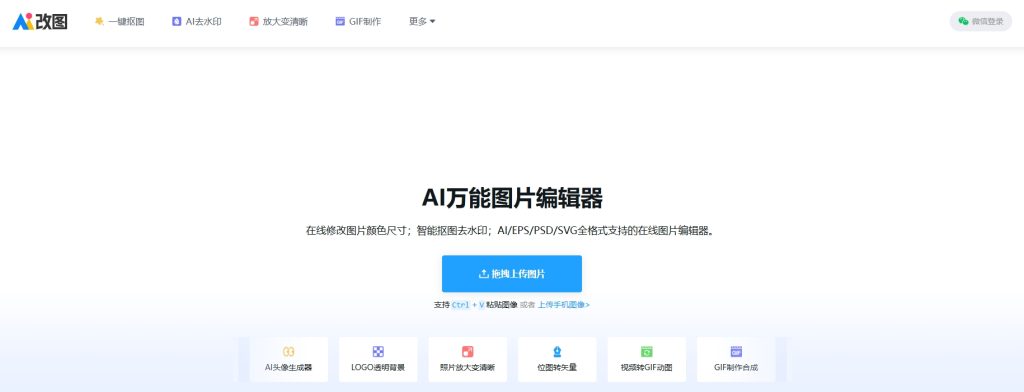Open the GIF制作合成 tool card
Viewport: 1024px width, 392px height.
pyautogui.click(x=736, y=359)
